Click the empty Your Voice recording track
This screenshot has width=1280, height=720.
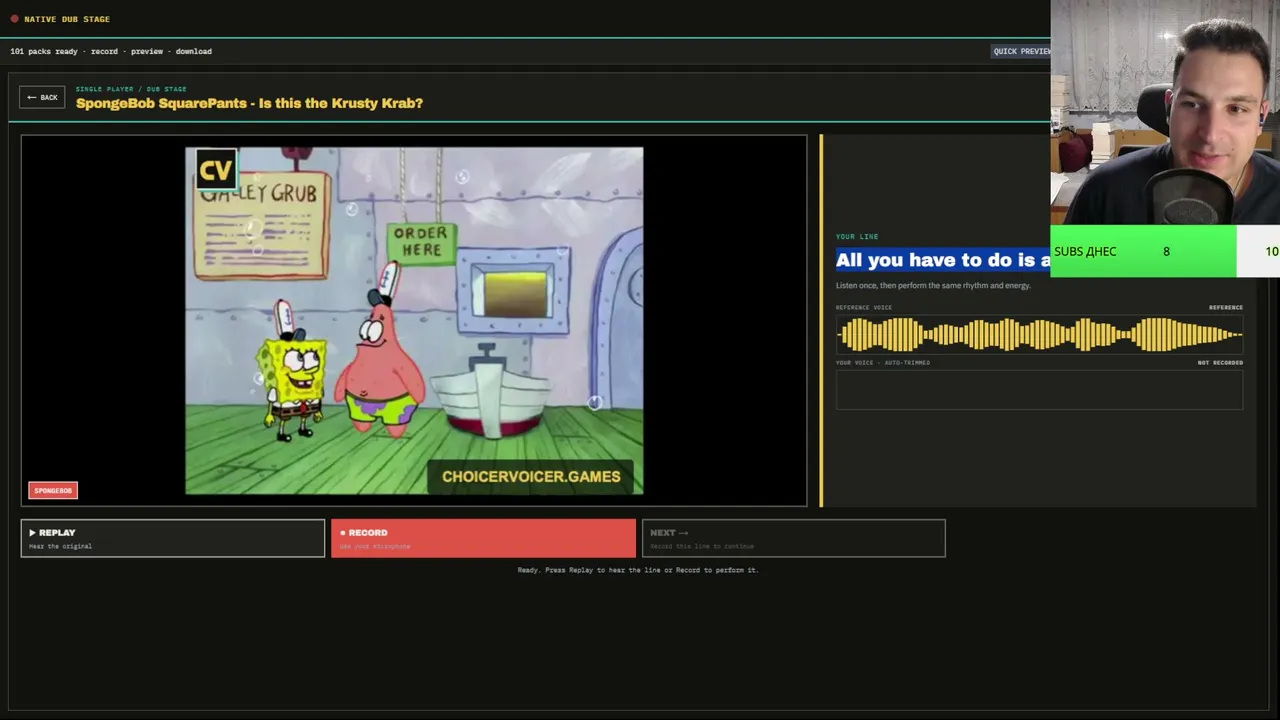coord(1039,390)
